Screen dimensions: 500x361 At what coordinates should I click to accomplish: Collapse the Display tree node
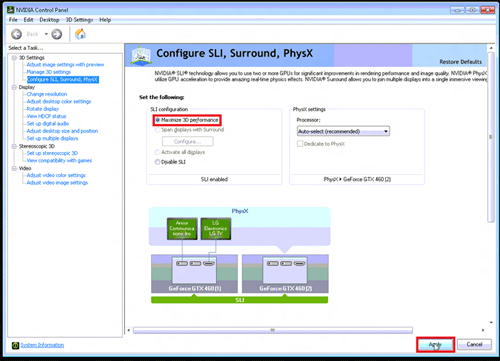point(14,87)
